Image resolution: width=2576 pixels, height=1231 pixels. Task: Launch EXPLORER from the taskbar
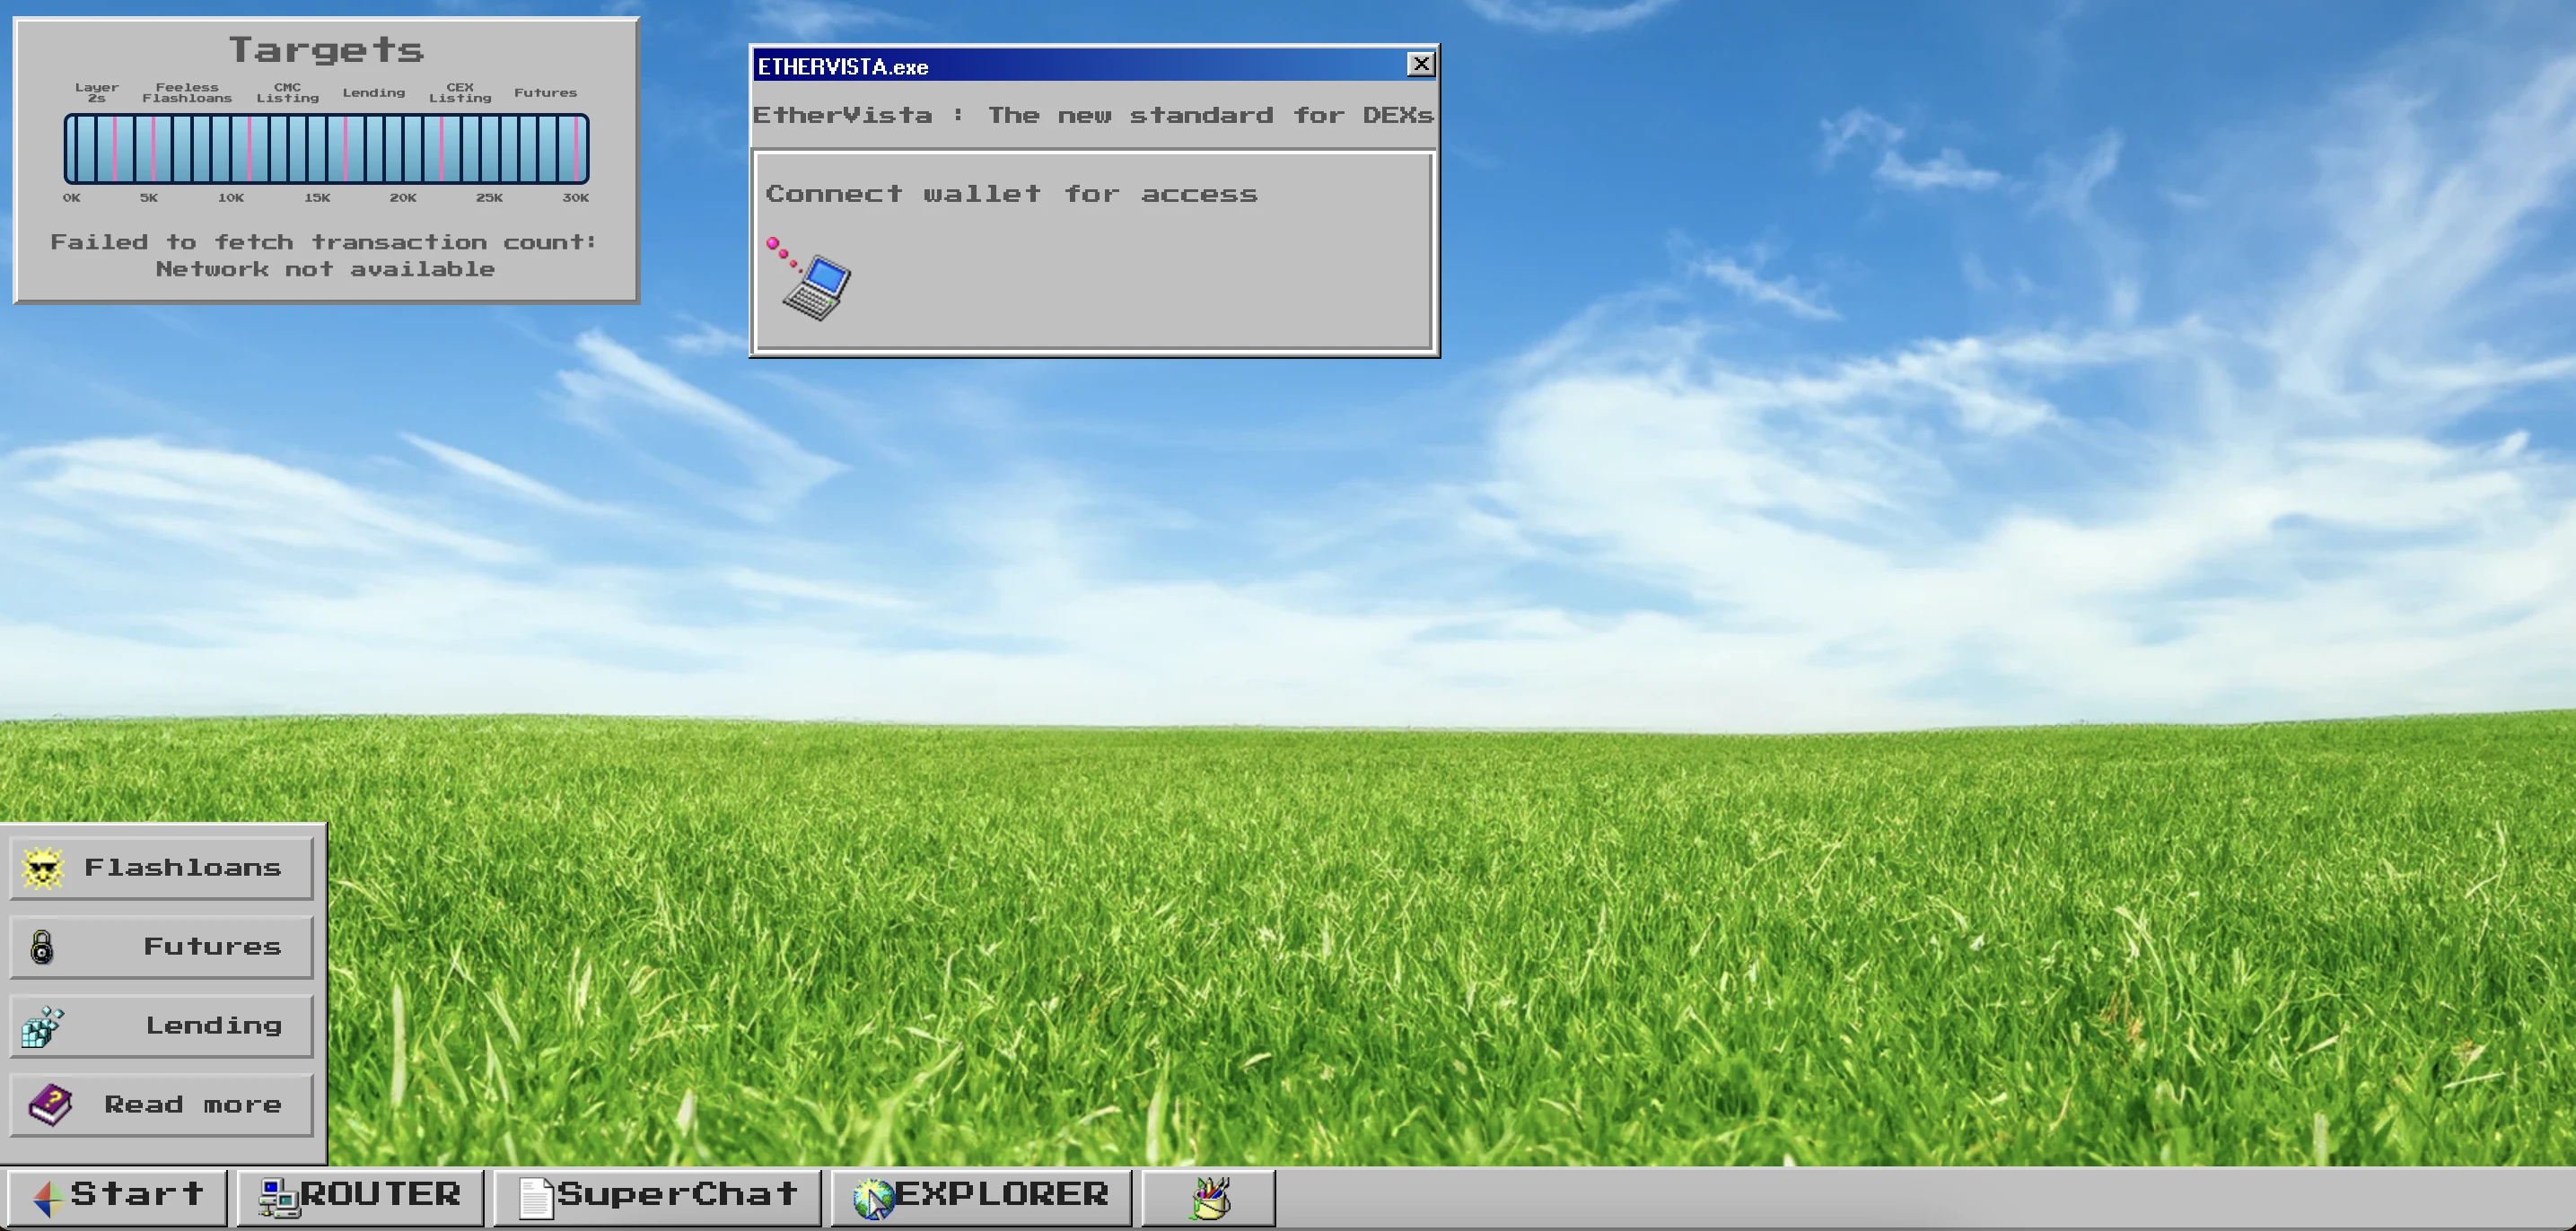coord(1000,1195)
